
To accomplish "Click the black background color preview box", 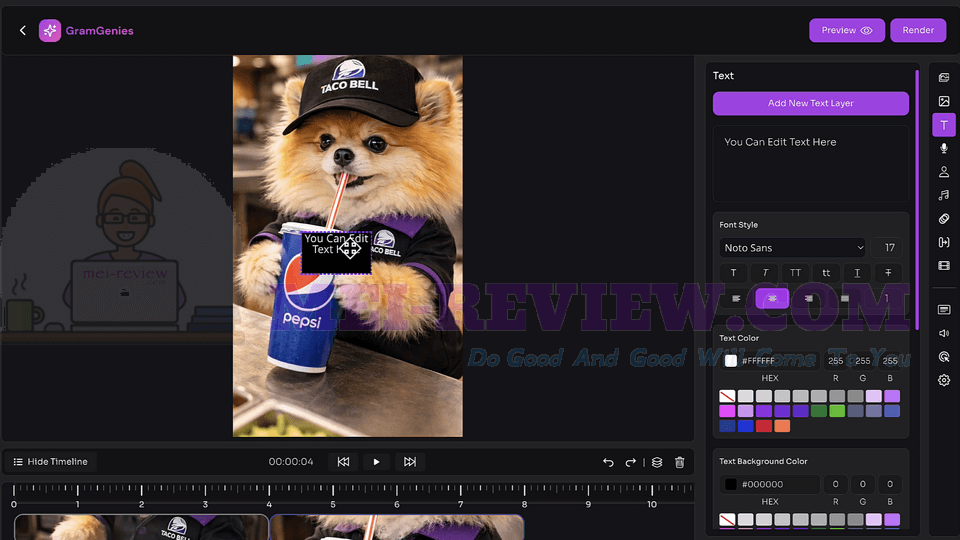I will [730, 484].
